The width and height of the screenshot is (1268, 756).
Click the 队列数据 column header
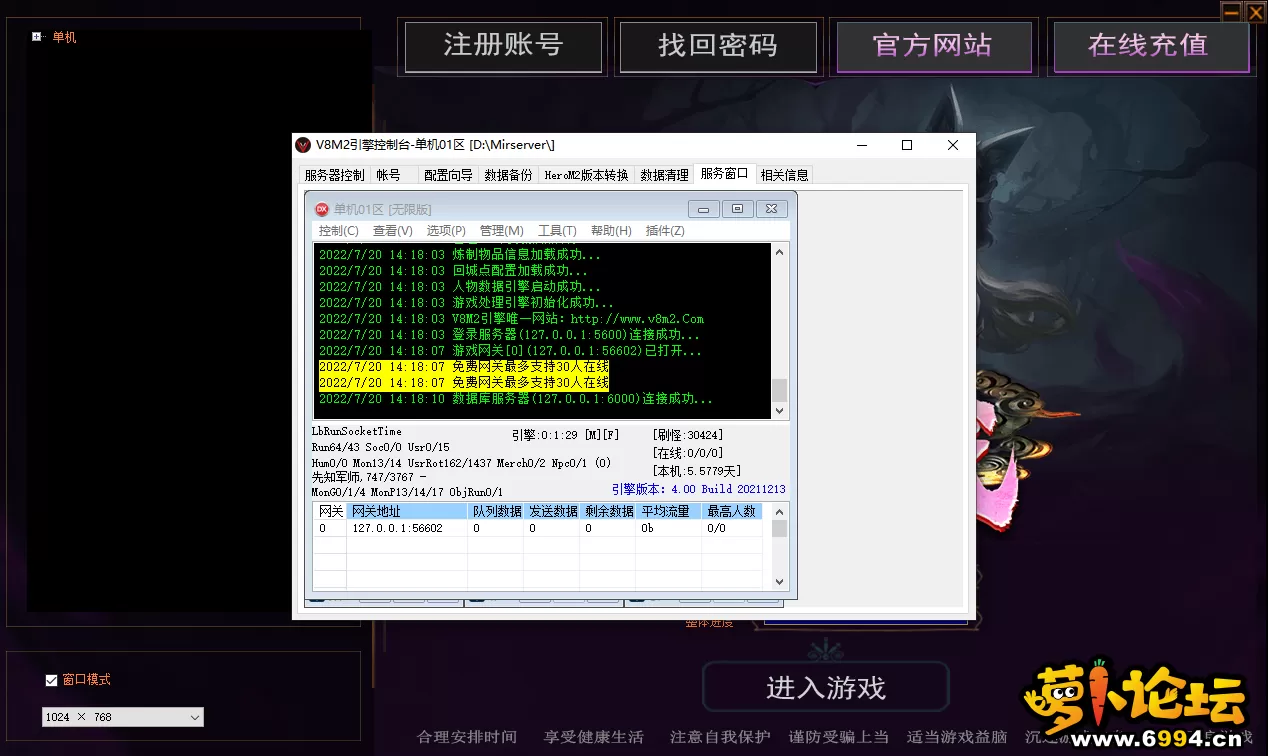(497, 511)
